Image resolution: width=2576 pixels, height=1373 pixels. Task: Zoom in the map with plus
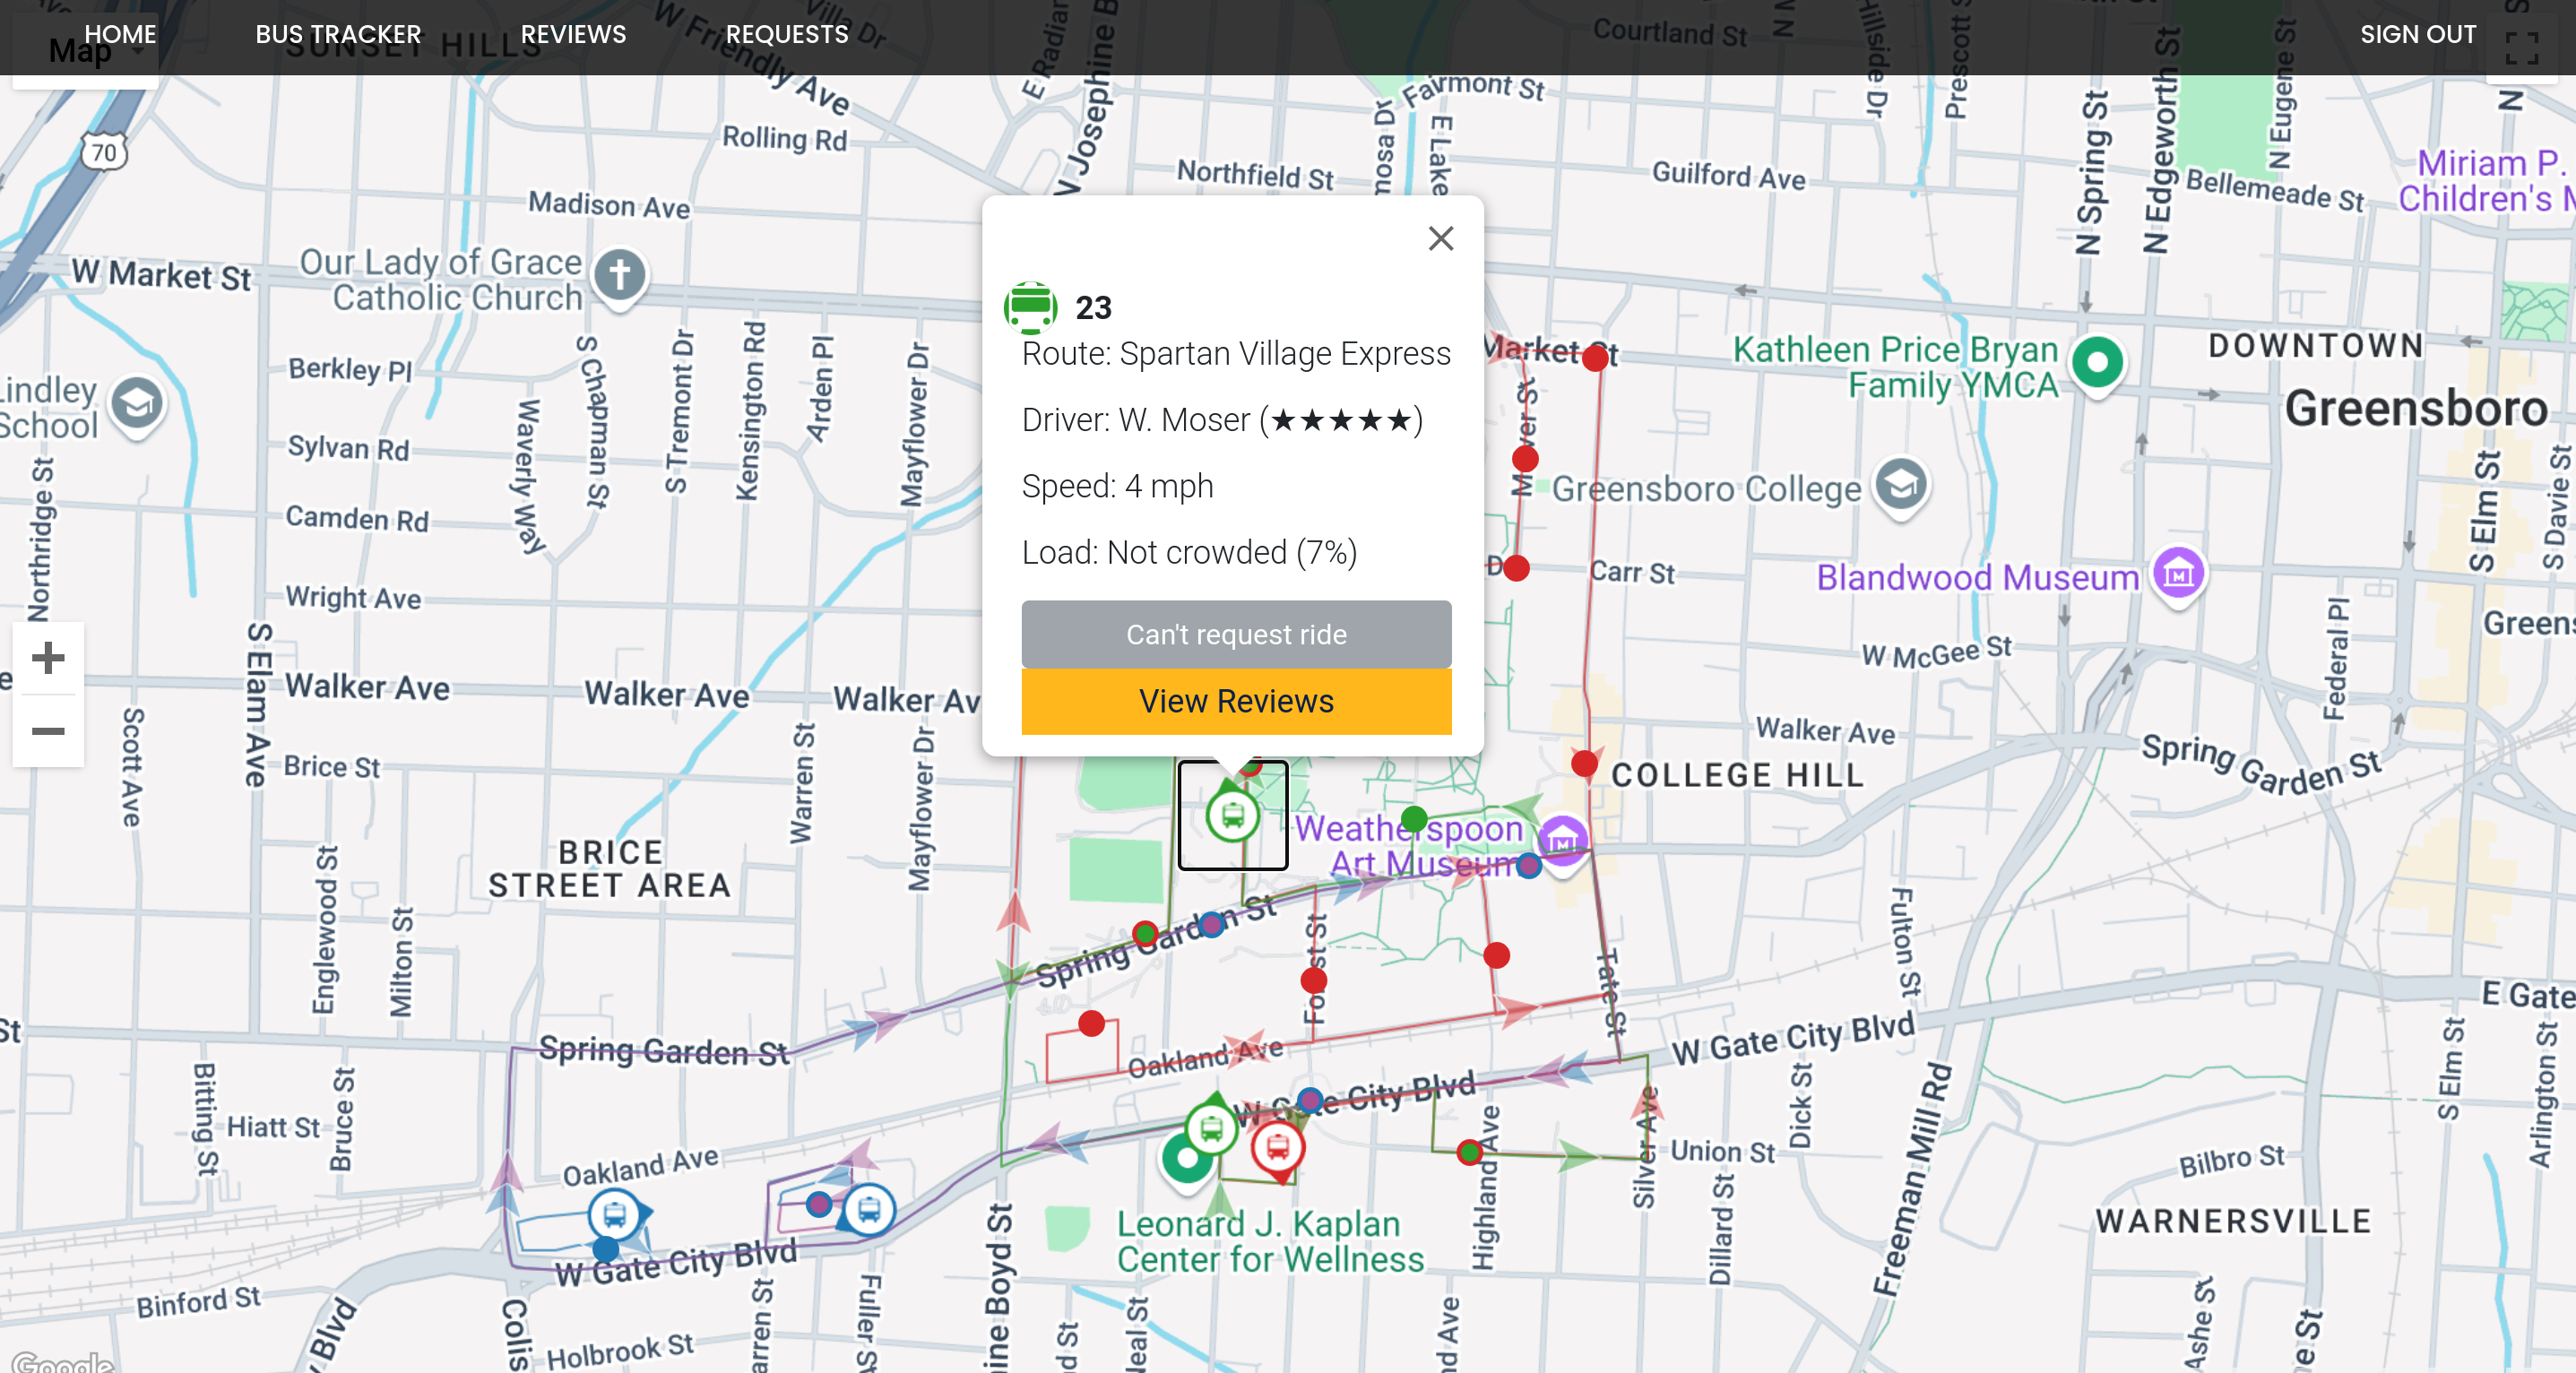point(48,658)
